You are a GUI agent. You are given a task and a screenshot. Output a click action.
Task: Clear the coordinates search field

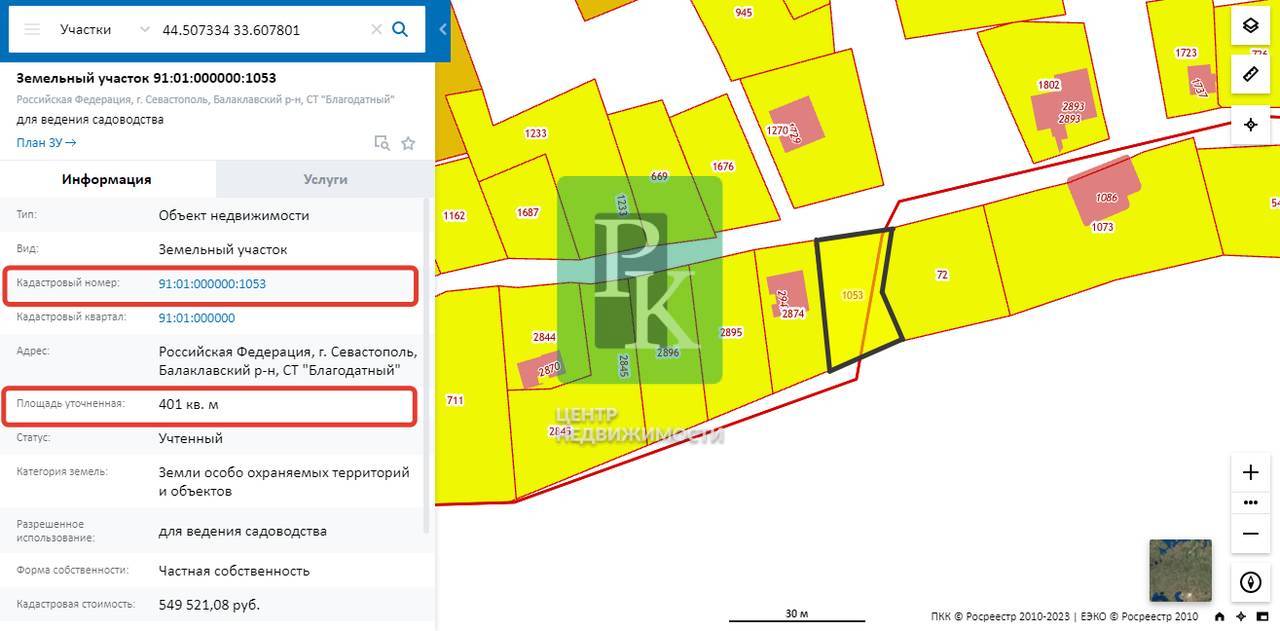point(376,30)
